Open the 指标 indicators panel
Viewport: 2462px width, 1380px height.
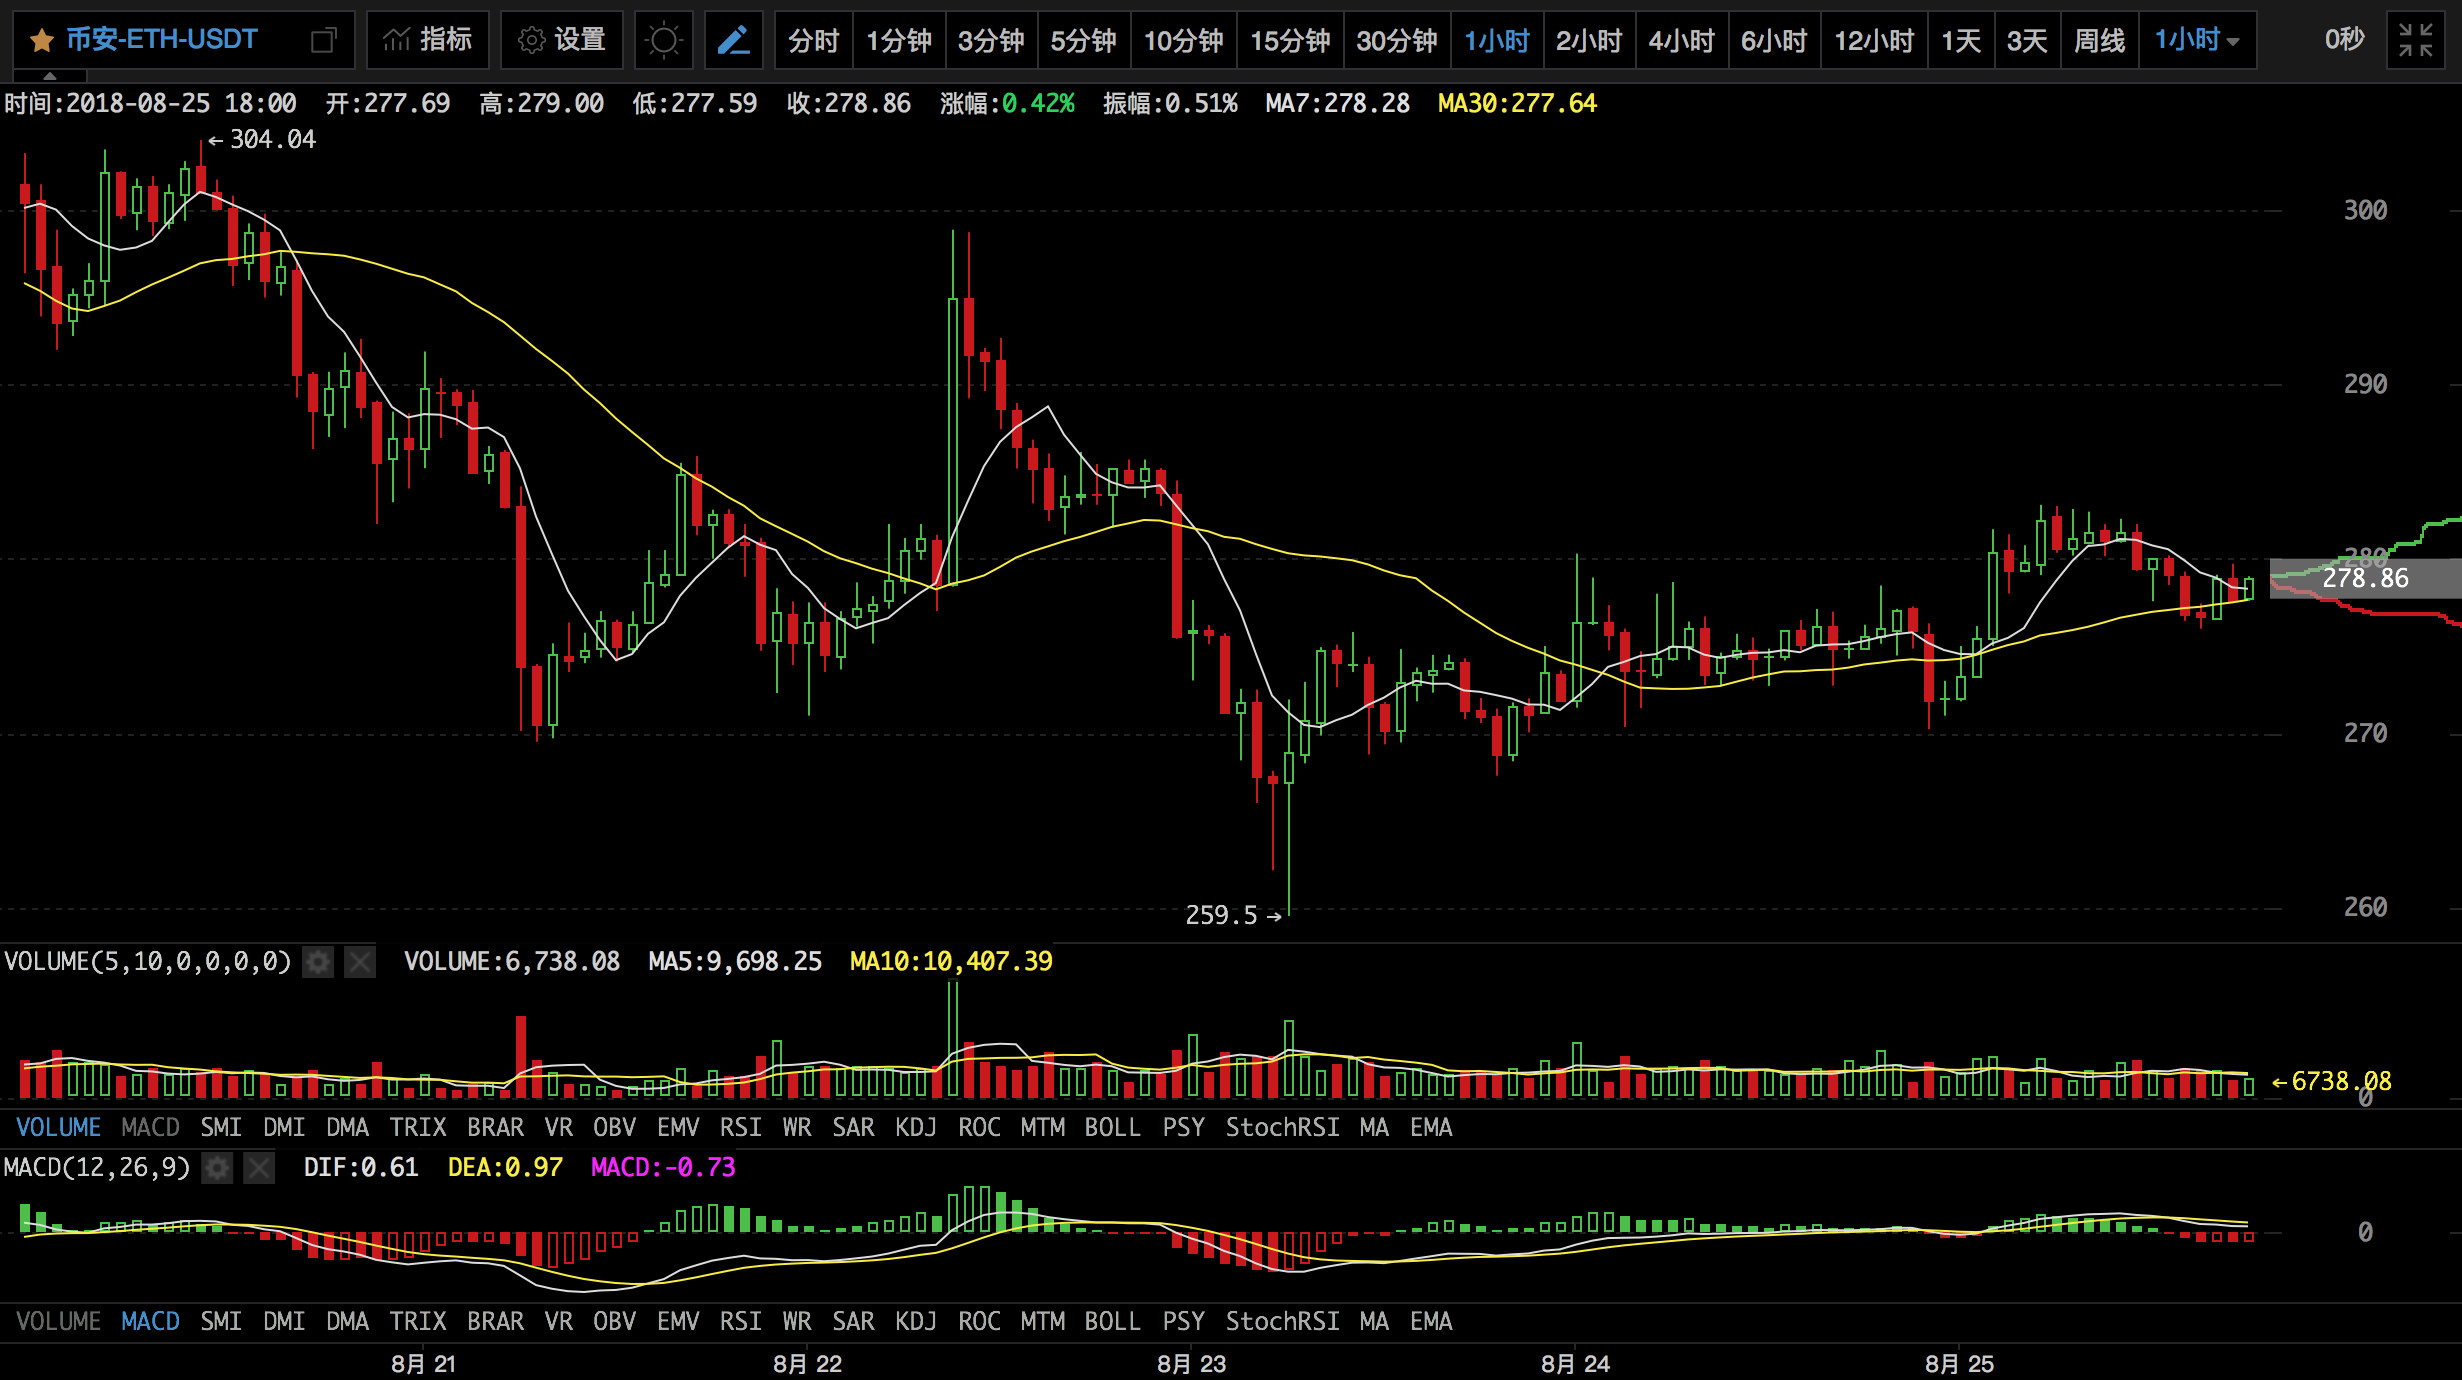tap(428, 41)
